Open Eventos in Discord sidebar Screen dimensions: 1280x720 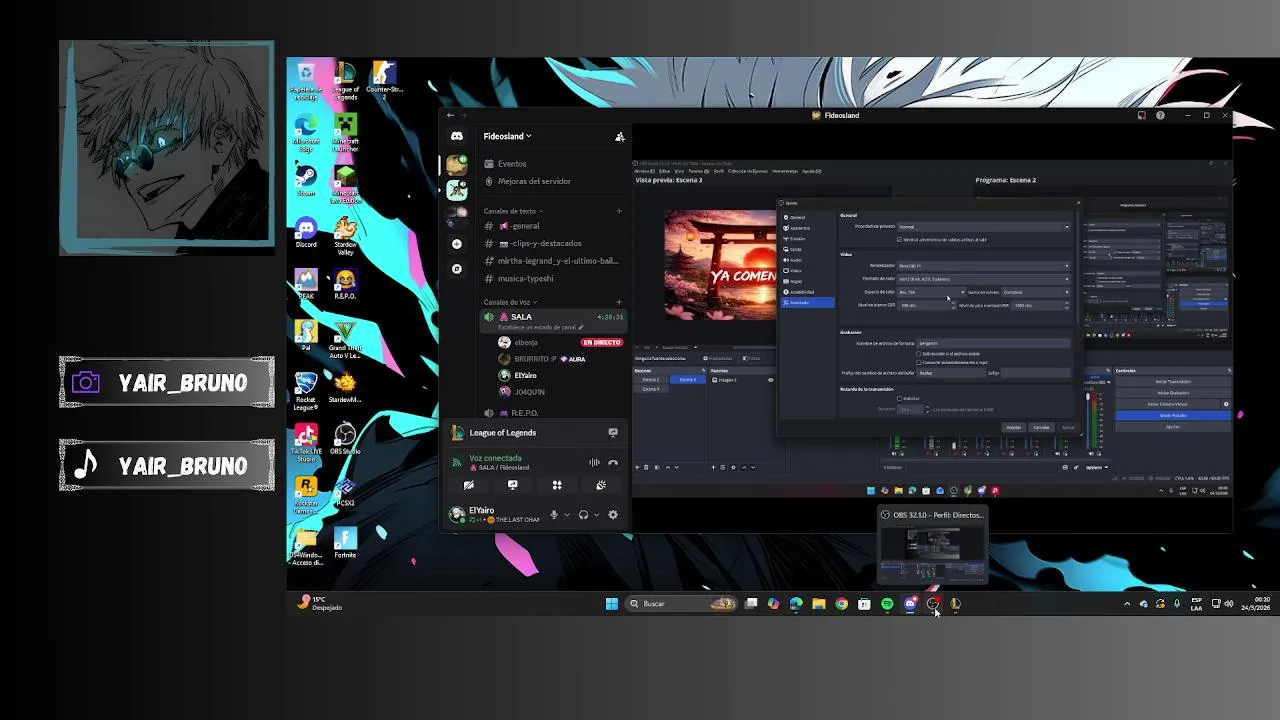pos(512,164)
